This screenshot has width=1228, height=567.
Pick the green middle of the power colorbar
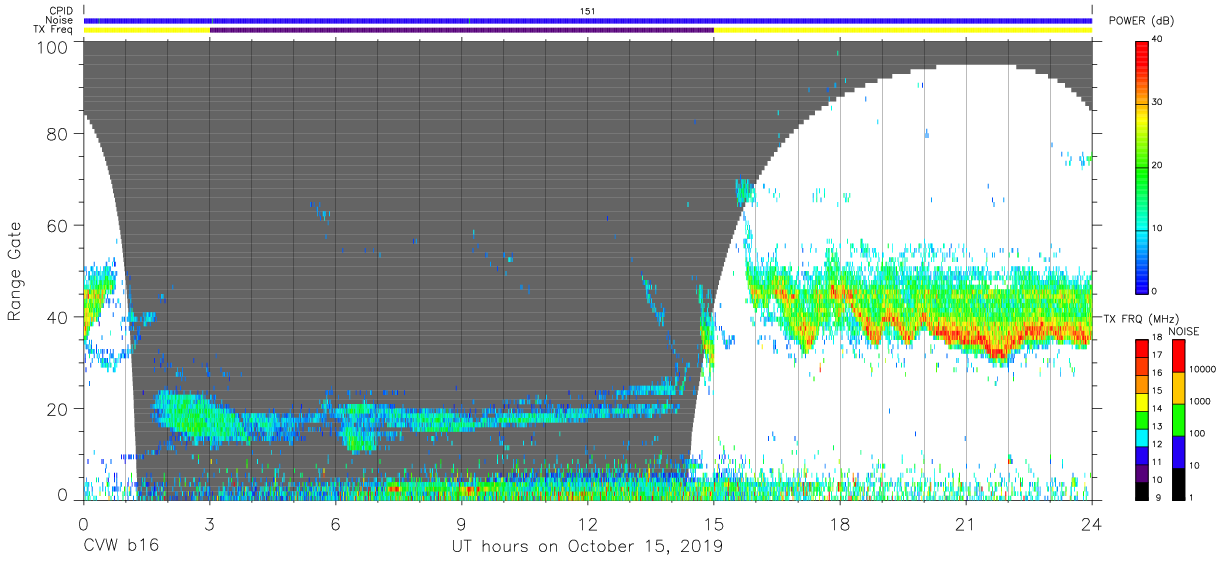pyautogui.click(x=1142, y=166)
